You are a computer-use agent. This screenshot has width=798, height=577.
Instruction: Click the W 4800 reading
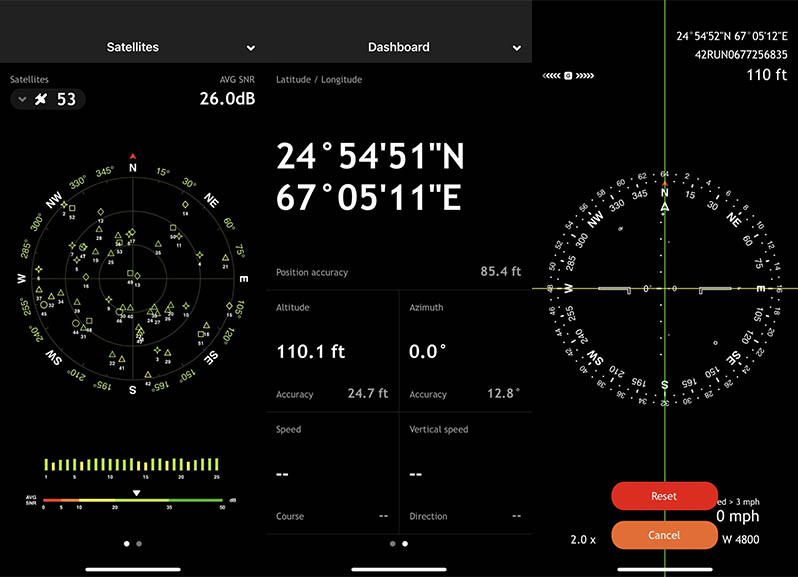[740, 540]
